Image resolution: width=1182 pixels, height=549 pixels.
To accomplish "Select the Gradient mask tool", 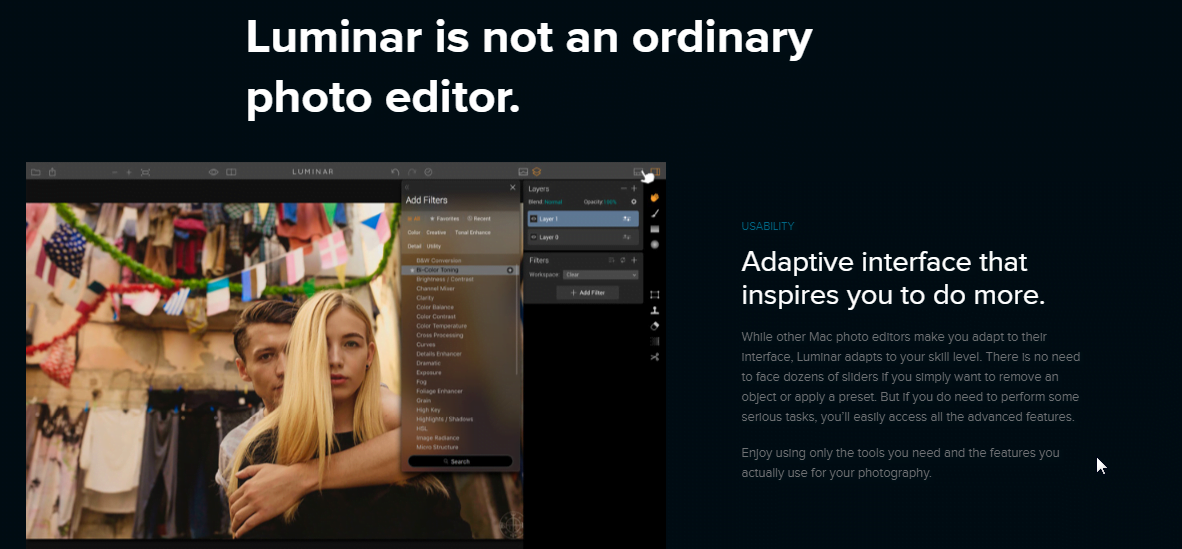I will point(654,229).
